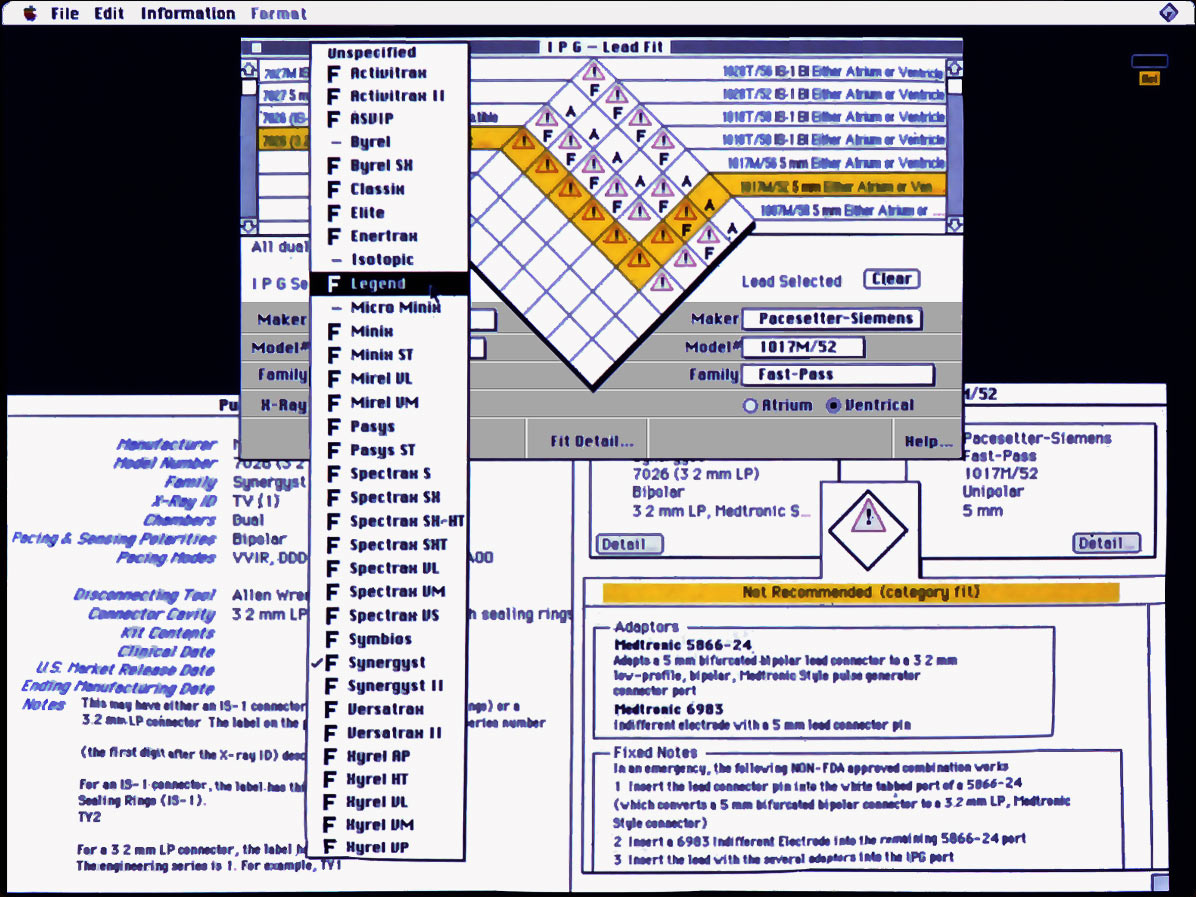Open Help in the IPG Lead Fit window
The width and height of the screenshot is (1196, 897).
click(928, 441)
